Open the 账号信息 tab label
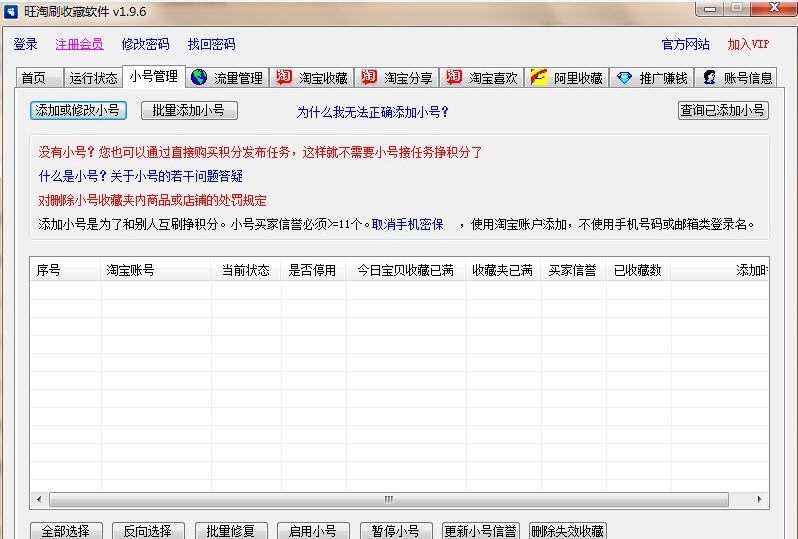Viewport: 798px width, 539px height. 748,78
